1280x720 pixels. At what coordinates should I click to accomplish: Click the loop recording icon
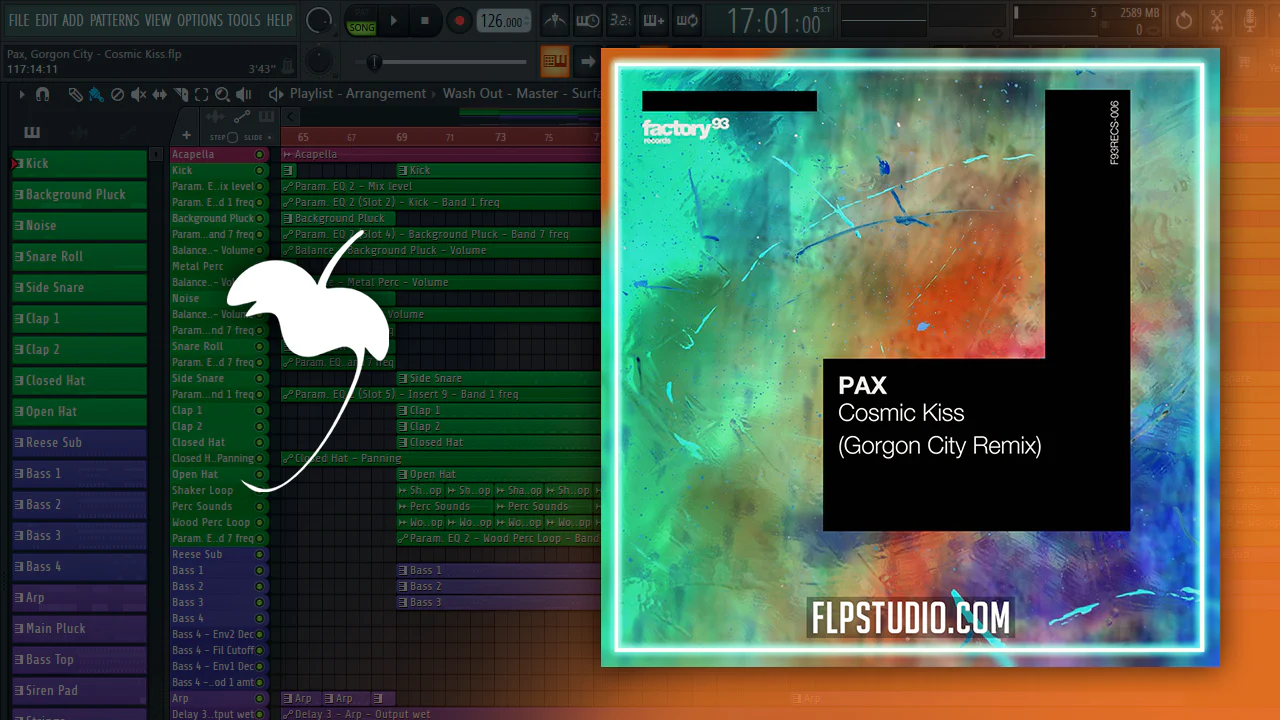click(687, 20)
